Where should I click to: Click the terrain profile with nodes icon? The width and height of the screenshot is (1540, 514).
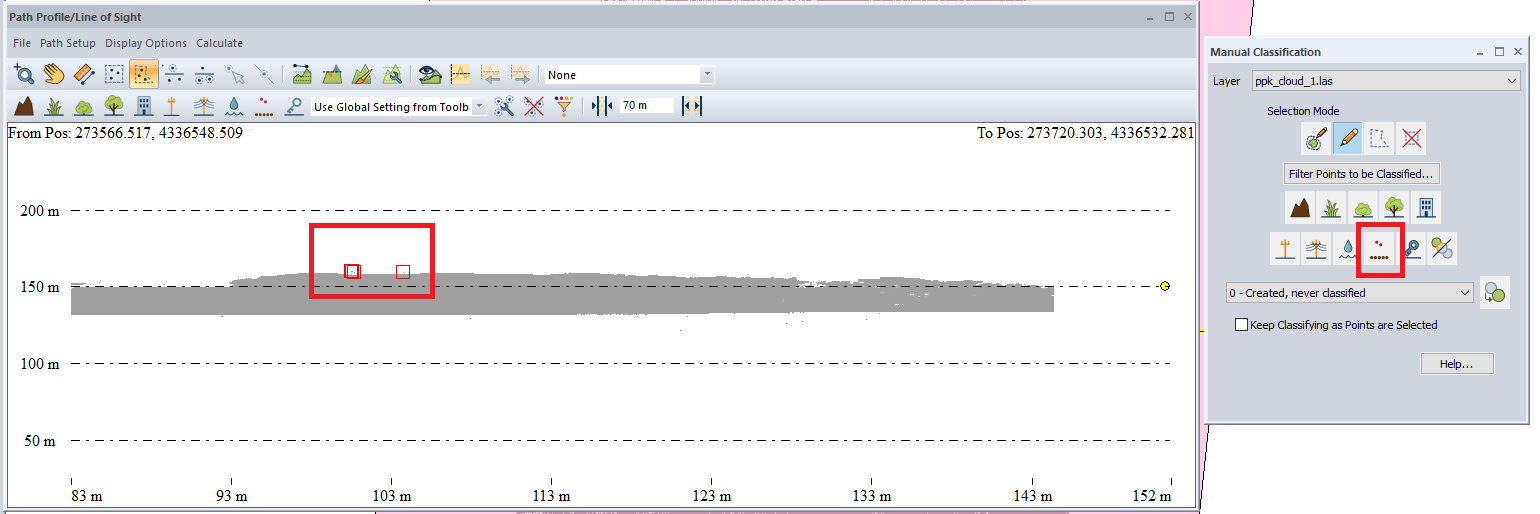click(x=302, y=74)
